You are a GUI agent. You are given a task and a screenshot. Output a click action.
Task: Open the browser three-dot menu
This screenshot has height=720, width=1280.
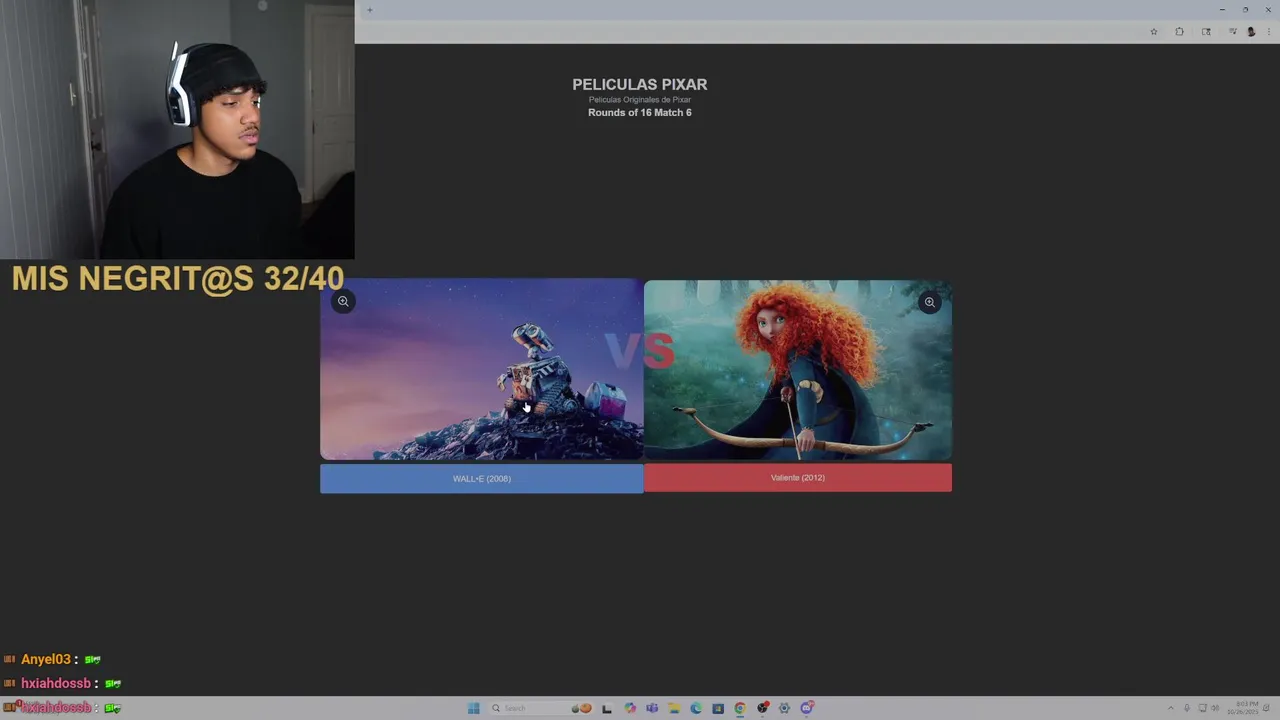[x=1269, y=32]
